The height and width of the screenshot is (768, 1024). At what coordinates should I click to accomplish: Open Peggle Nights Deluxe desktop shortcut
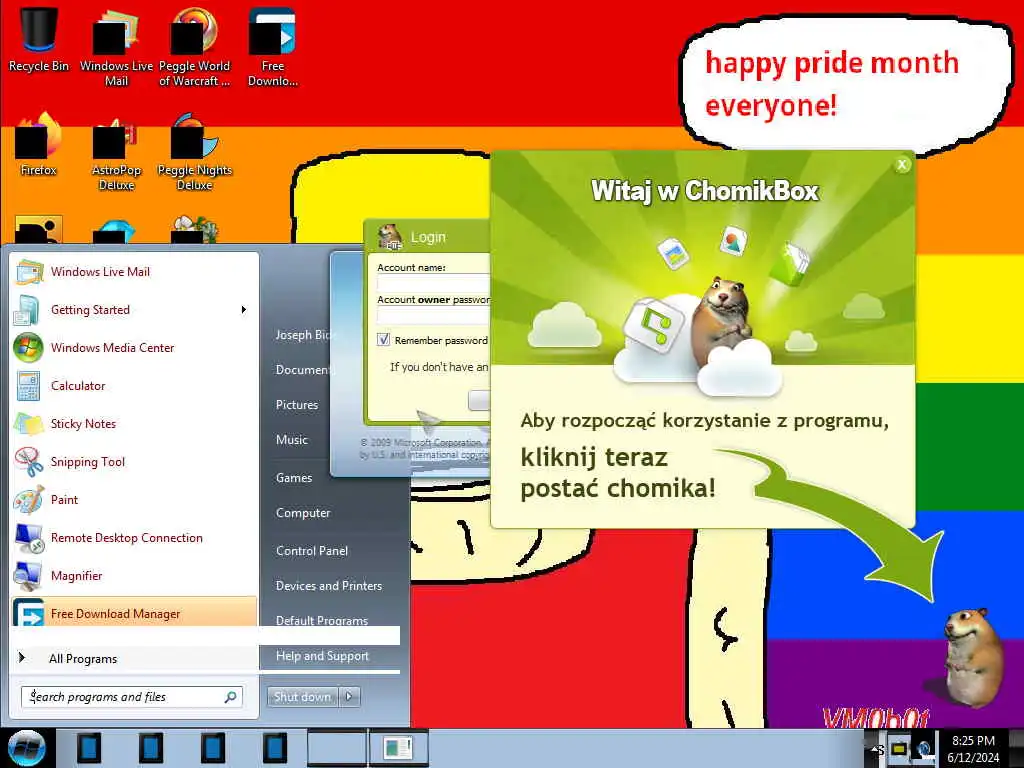click(x=195, y=152)
